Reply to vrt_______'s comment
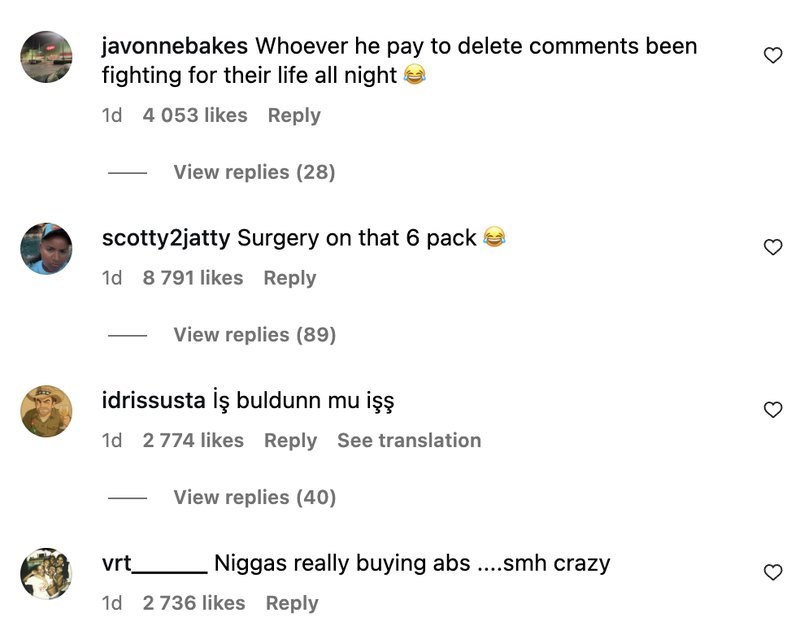Viewport: 800px width, 639px height. coord(292,603)
